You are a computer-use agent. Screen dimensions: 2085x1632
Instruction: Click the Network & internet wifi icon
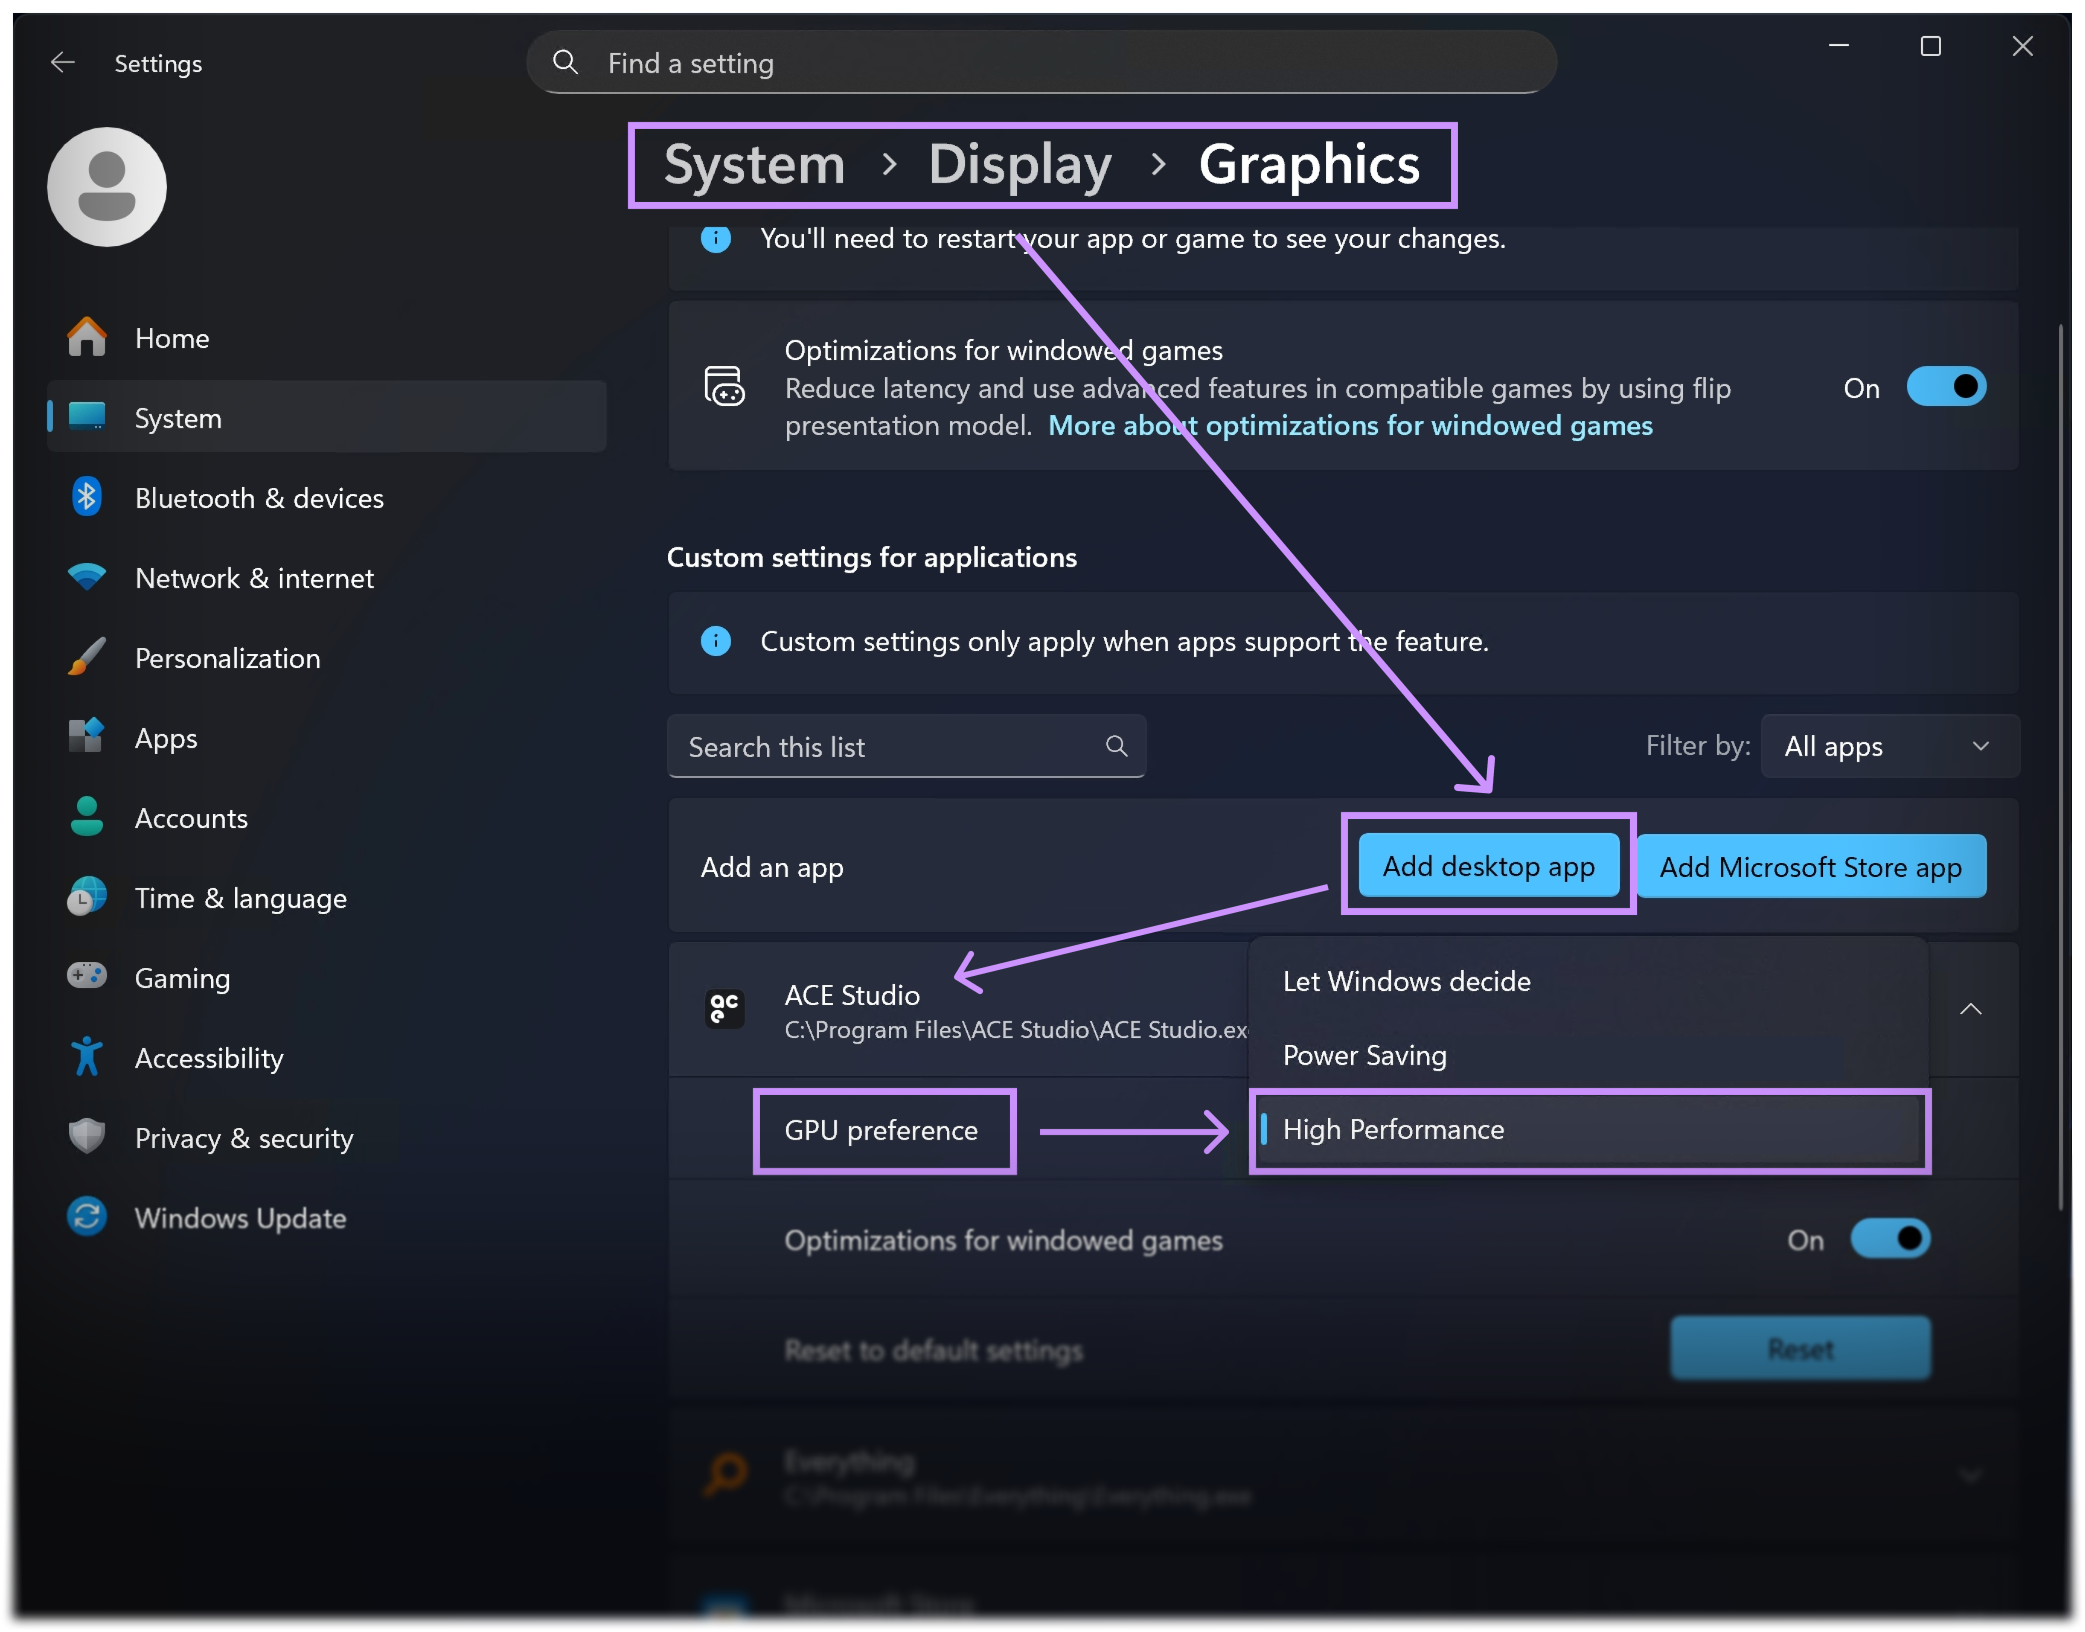pos(87,577)
